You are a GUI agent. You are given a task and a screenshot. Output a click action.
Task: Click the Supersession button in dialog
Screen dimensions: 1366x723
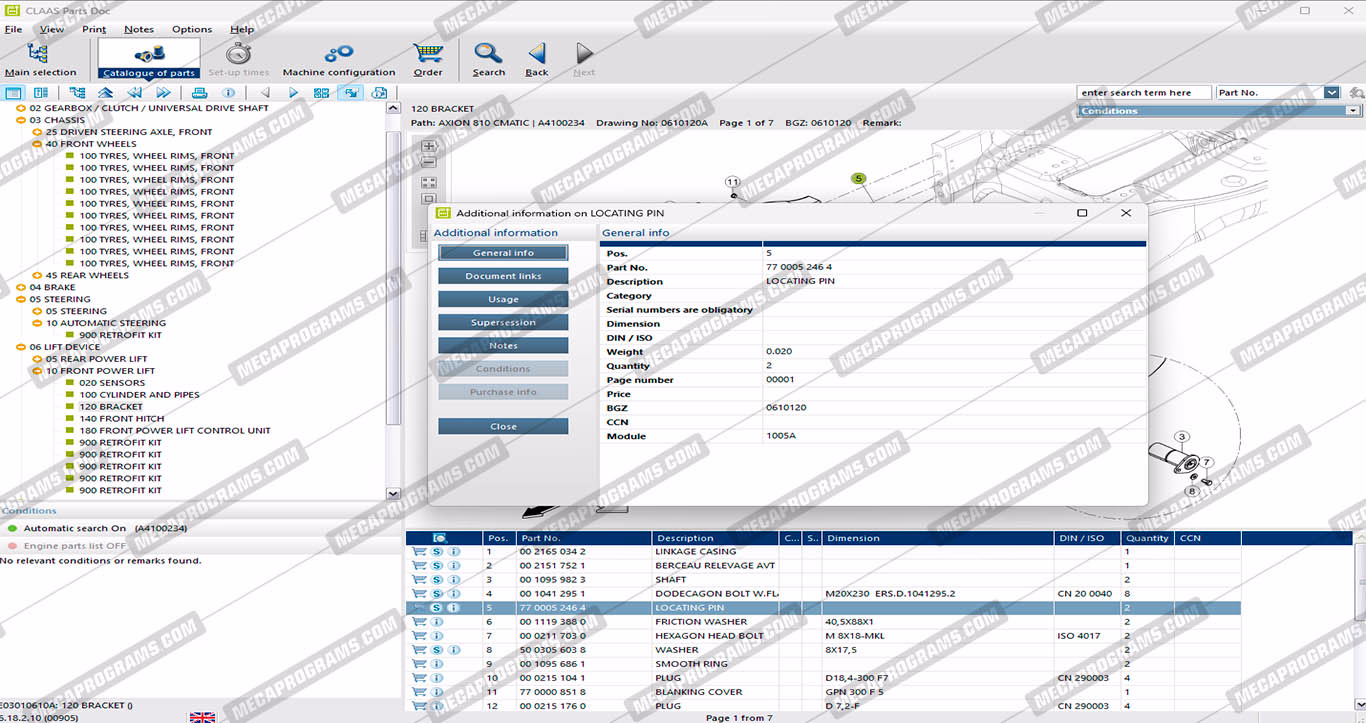pos(503,323)
